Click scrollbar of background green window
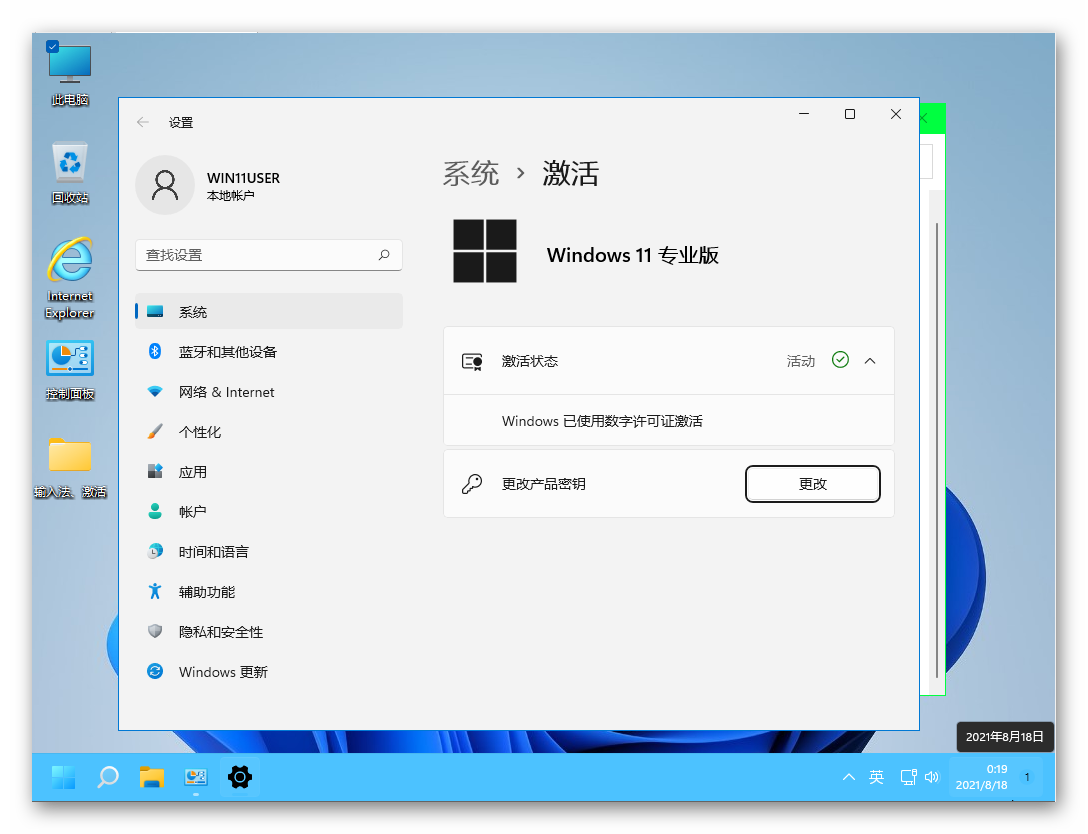This screenshot has width=1088, height=834. tap(937, 450)
